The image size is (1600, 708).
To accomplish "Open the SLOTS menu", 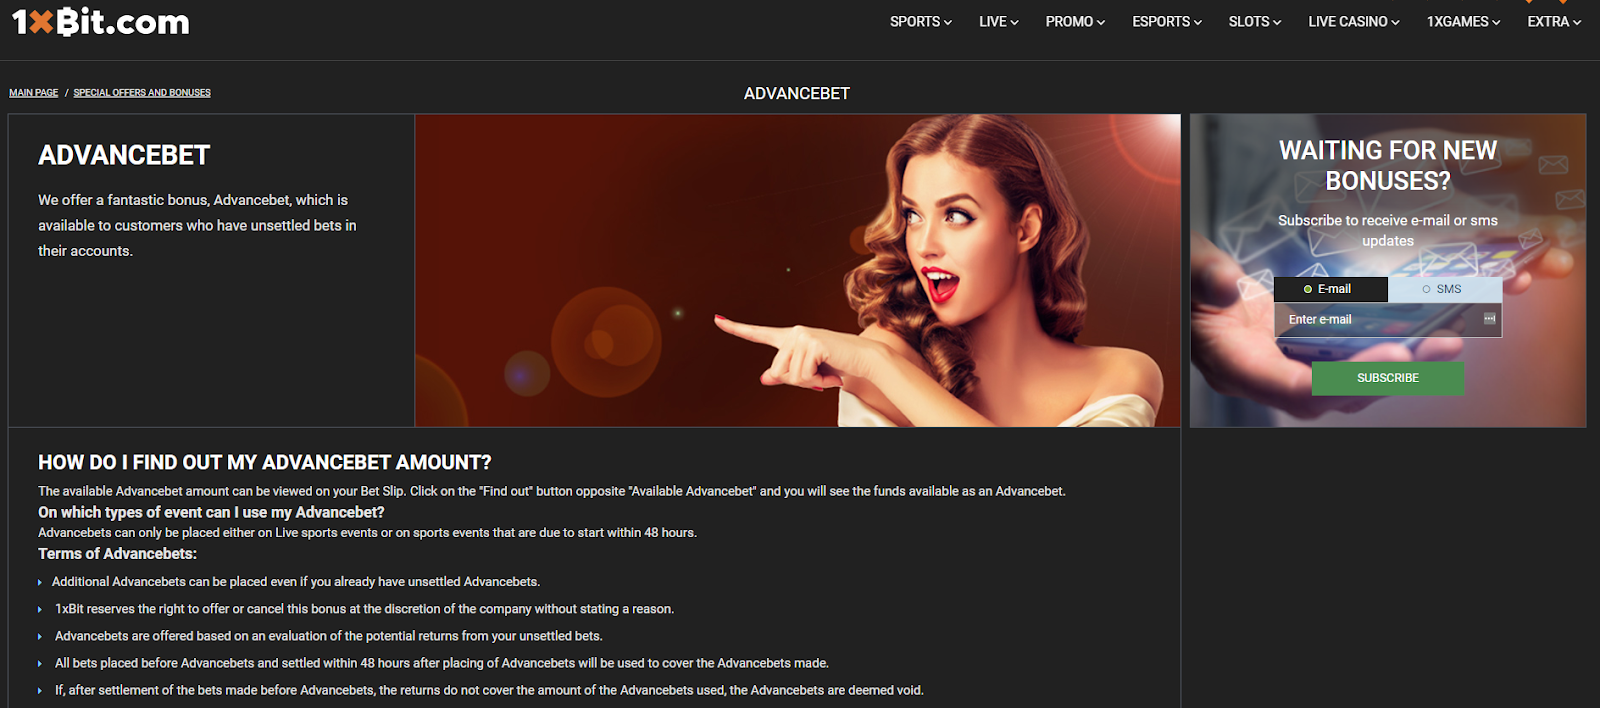I will coord(1254,21).
